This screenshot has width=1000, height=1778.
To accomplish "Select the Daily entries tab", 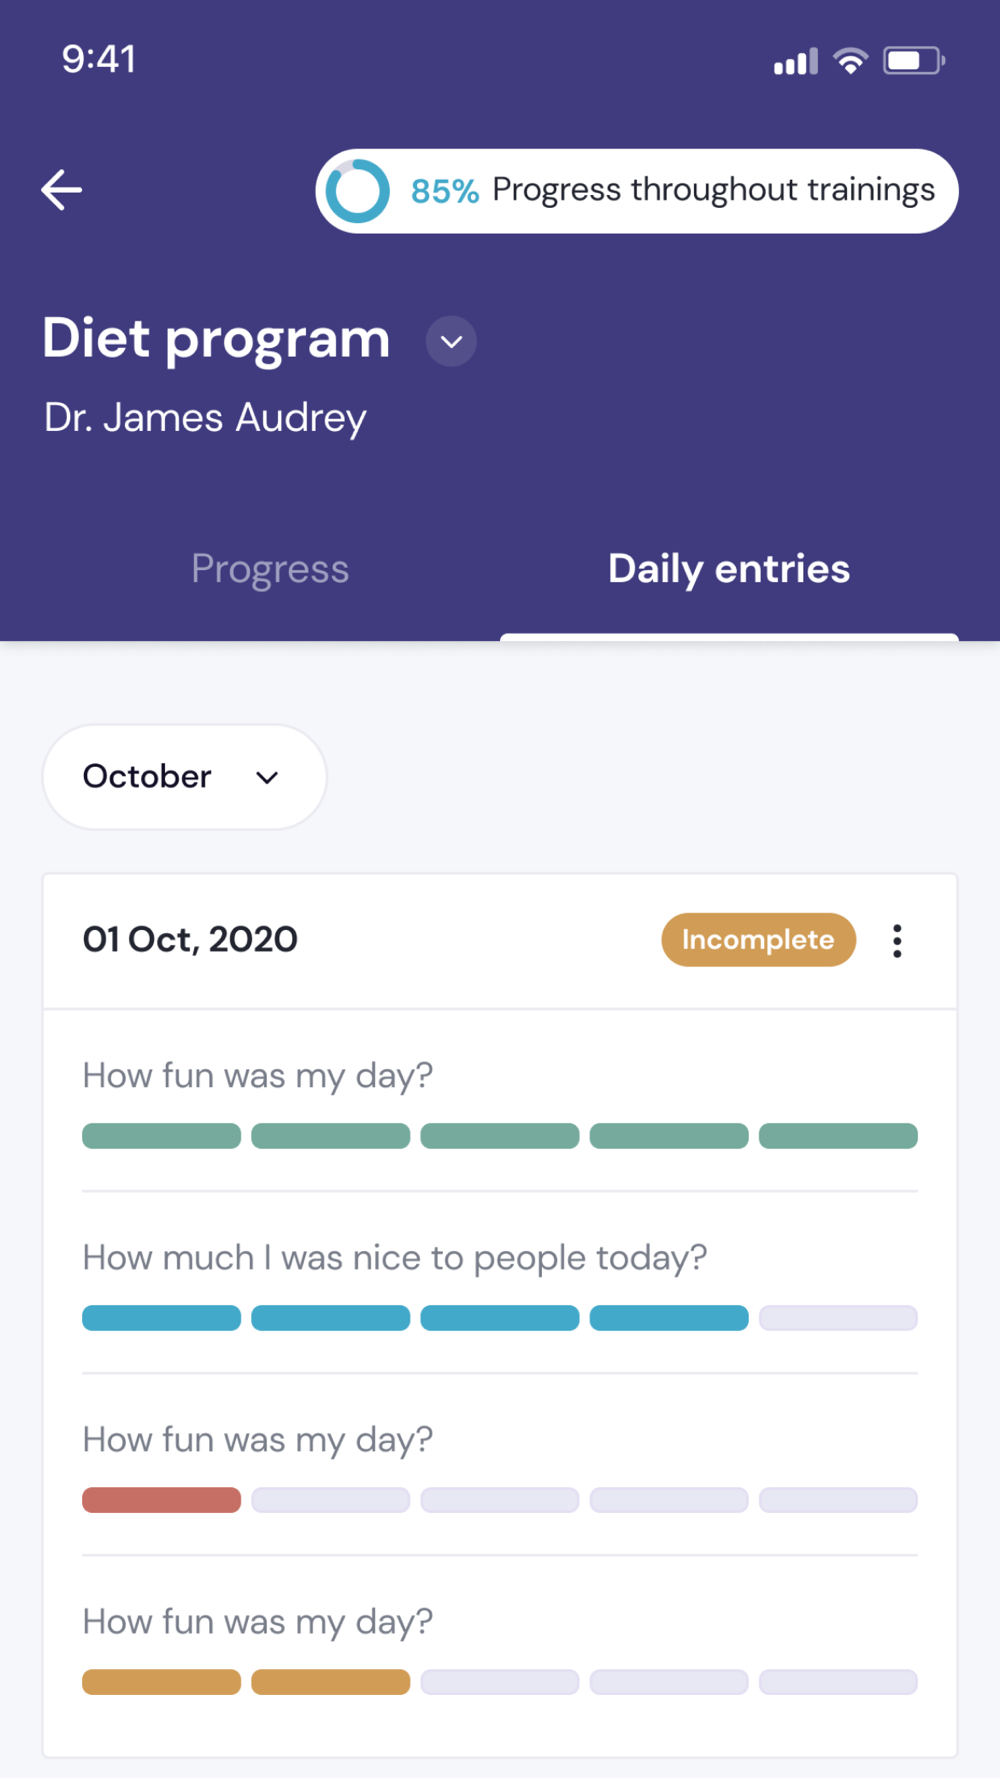I will click(729, 569).
